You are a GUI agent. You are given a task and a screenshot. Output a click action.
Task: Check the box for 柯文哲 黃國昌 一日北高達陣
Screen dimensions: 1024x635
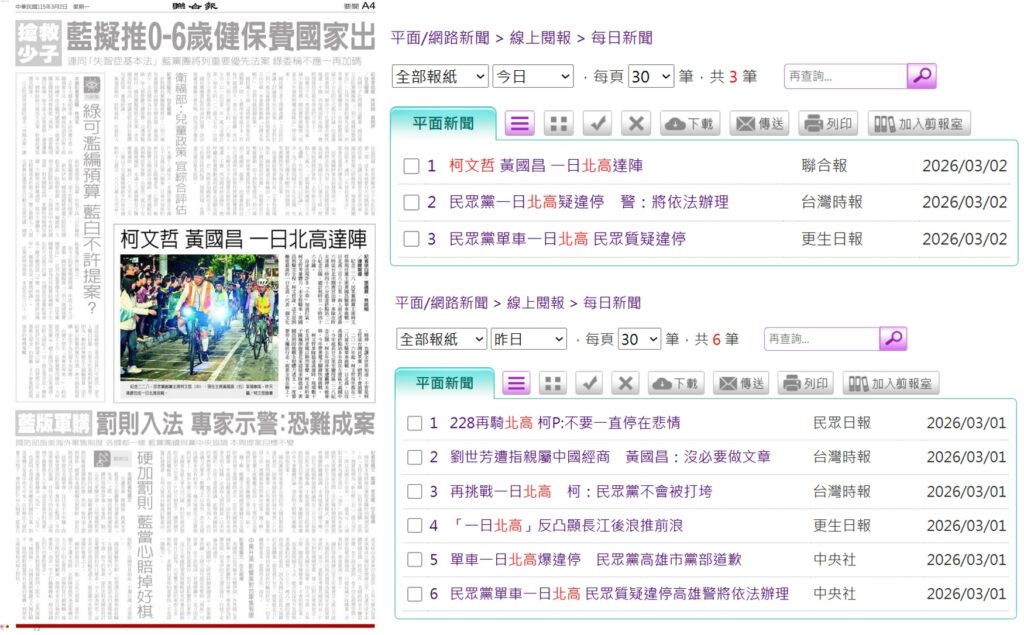click(411, 166)
